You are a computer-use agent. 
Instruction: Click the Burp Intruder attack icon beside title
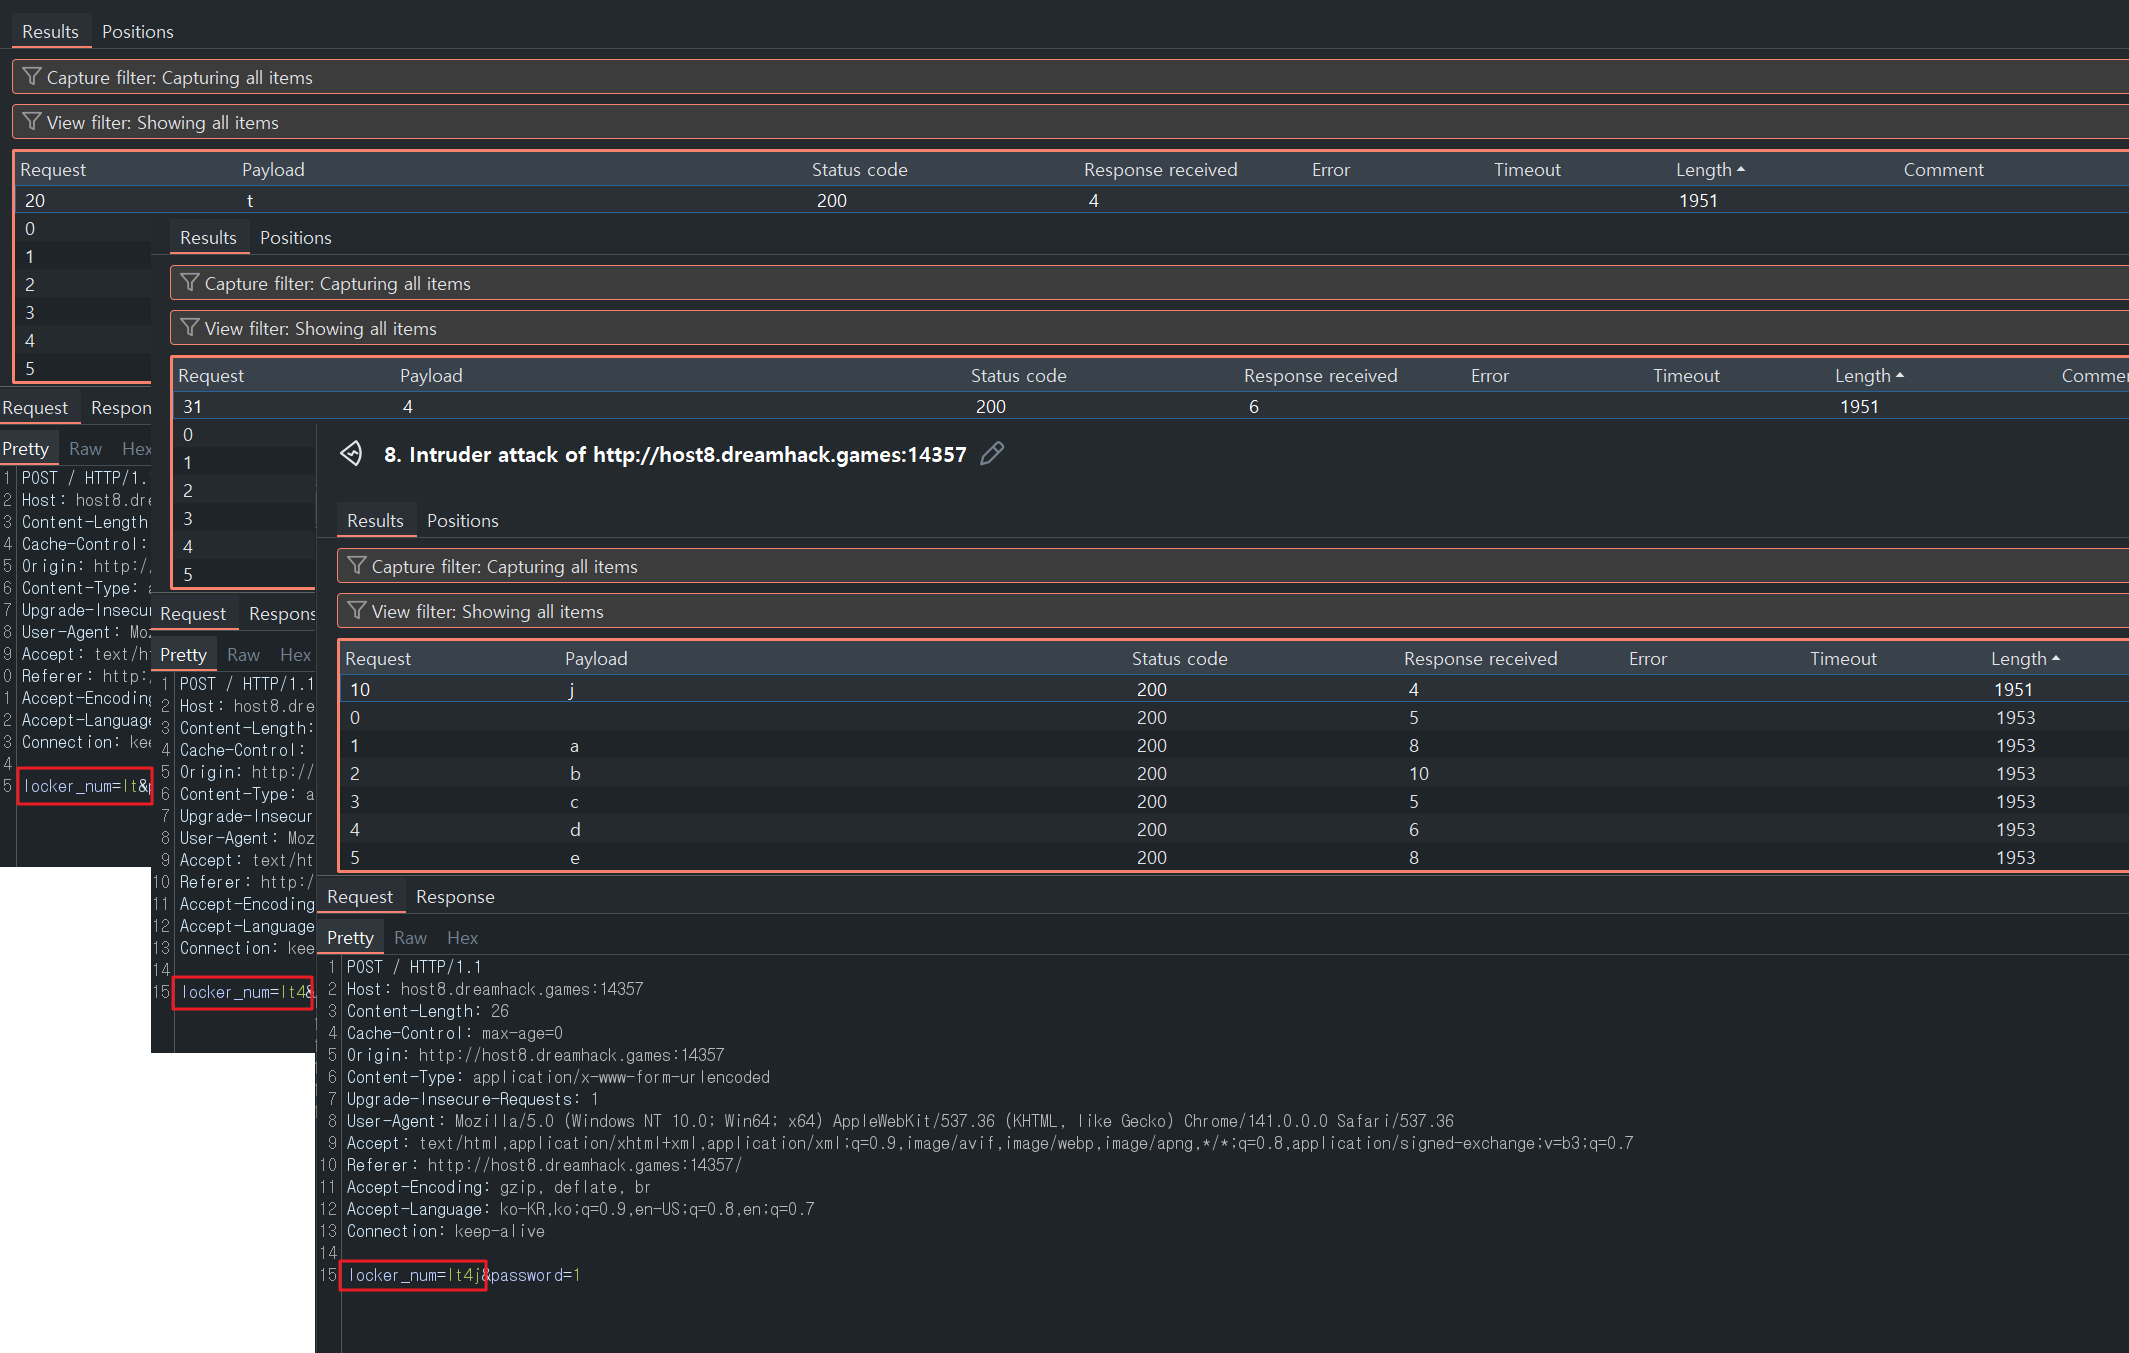click(351, 454)
